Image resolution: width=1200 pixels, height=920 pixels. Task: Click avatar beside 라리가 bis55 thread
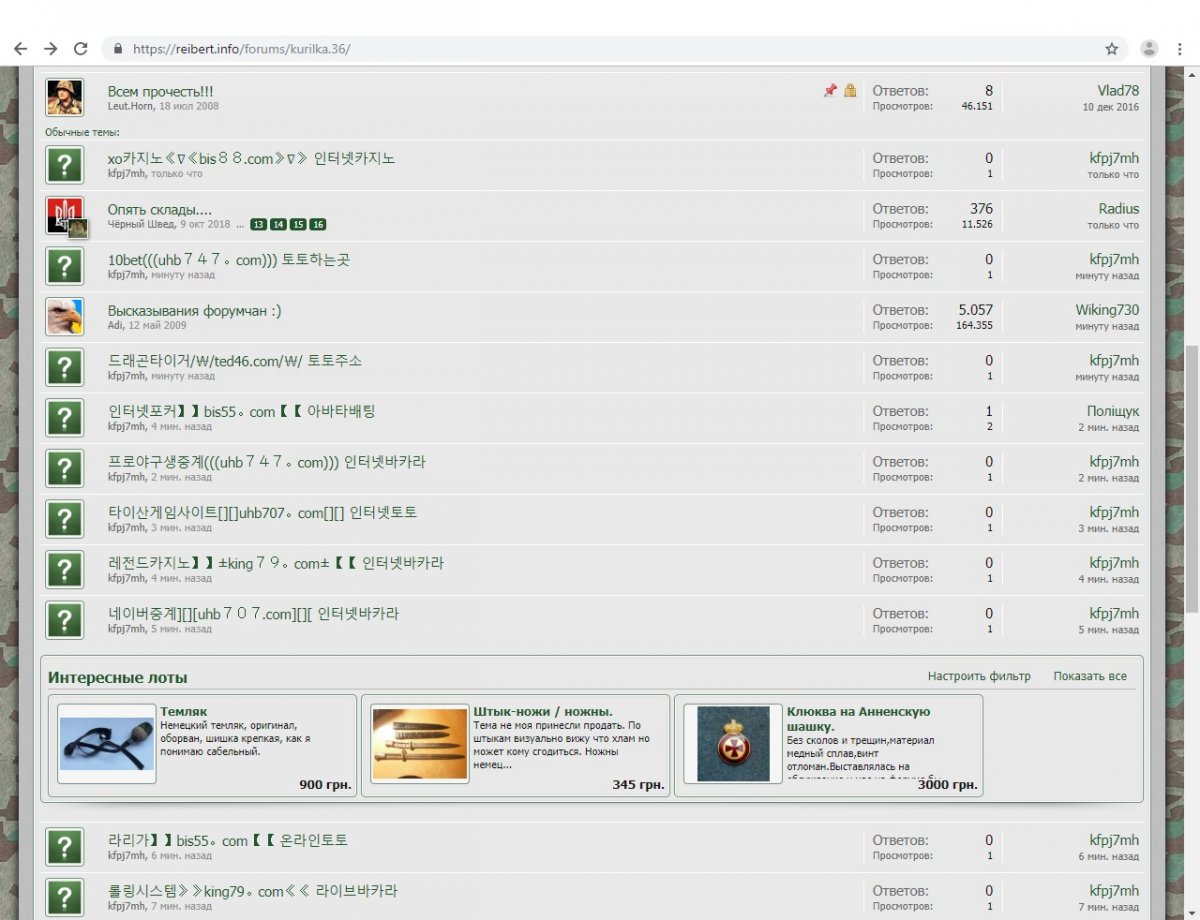click(65, 847)
